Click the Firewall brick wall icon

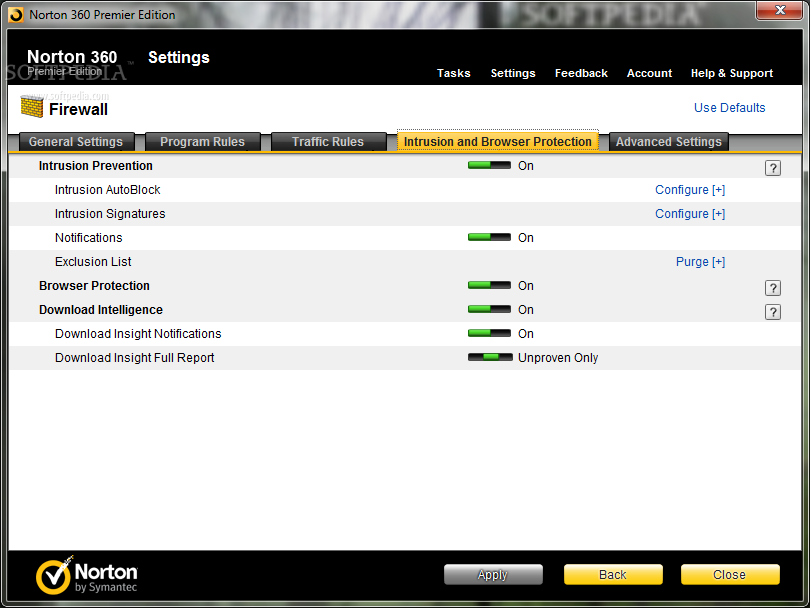click(32, 107)
